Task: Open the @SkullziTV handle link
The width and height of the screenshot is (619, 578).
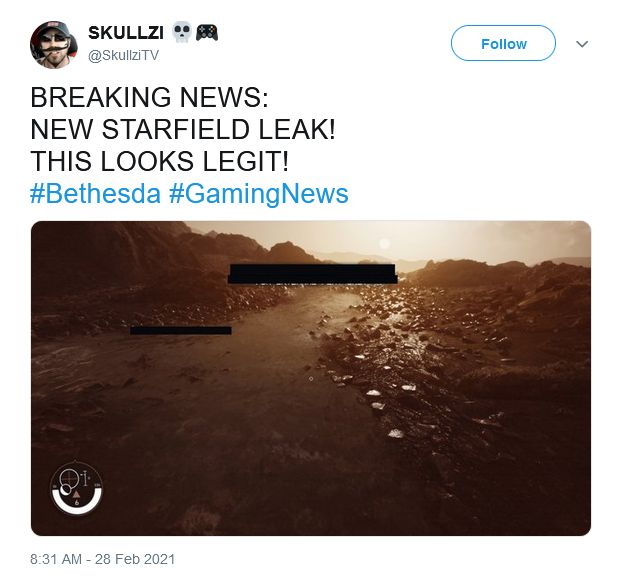Action: 123,55
